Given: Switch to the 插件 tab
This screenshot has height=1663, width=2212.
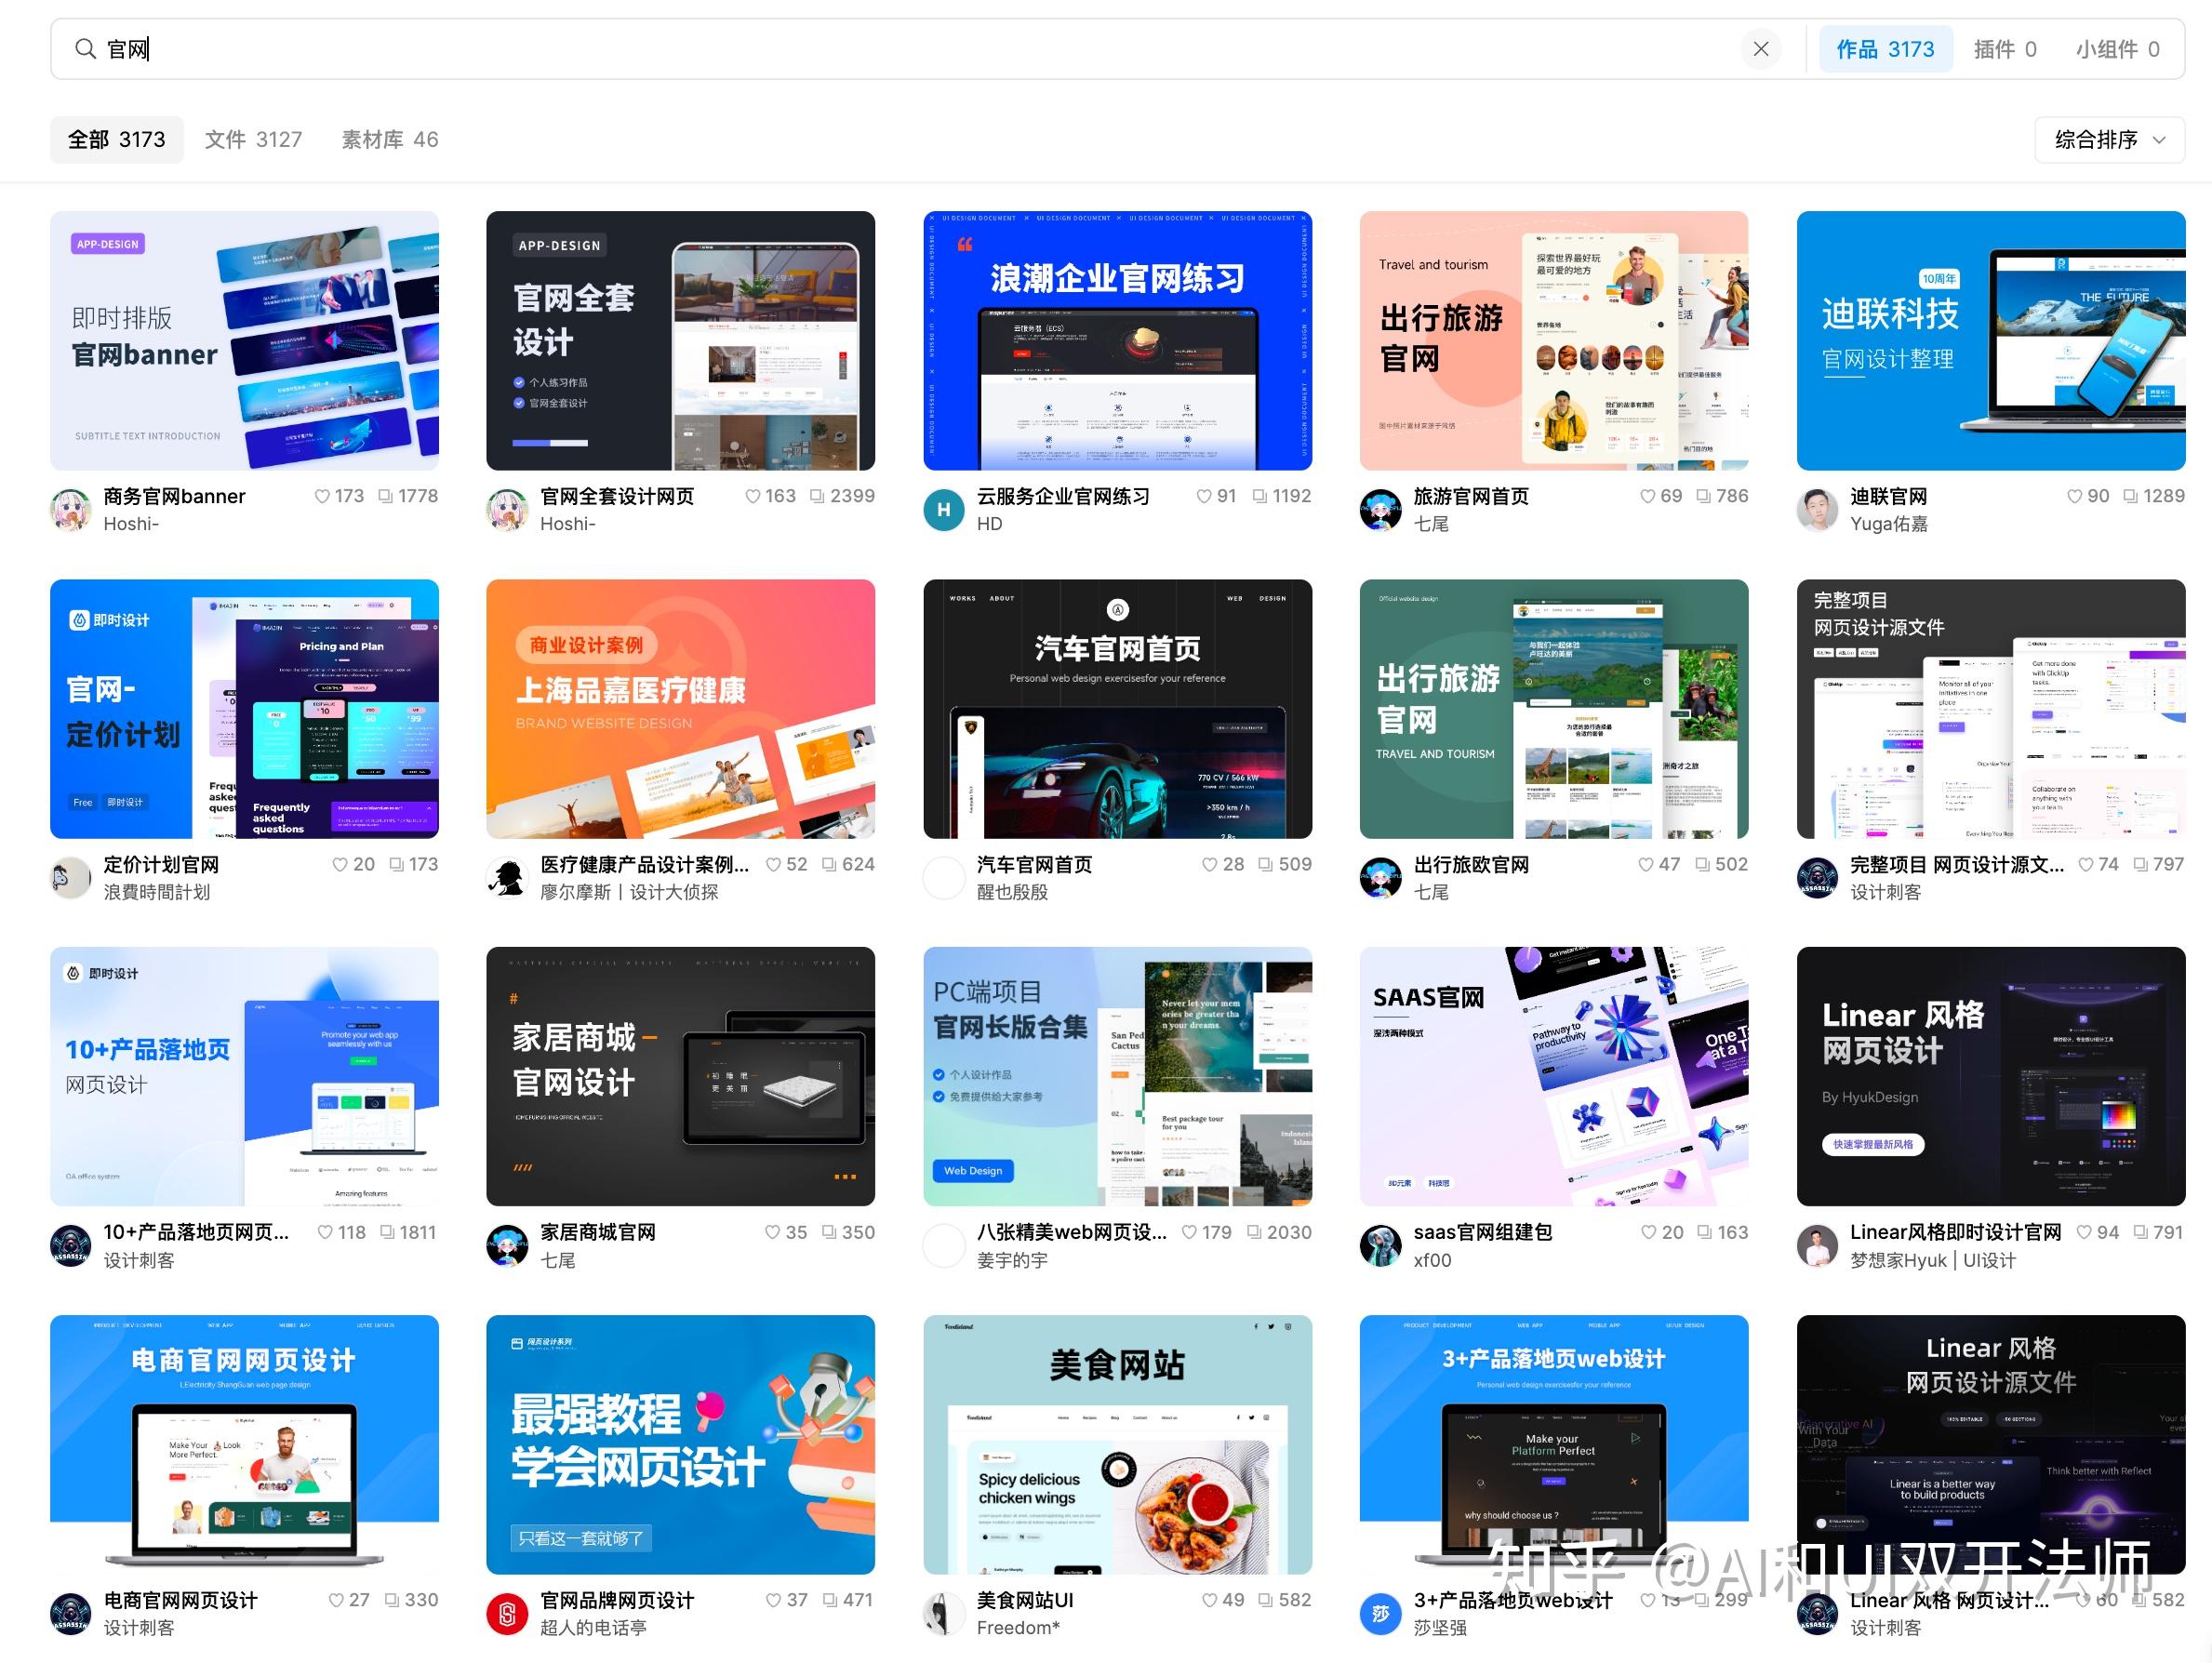Looking at the screenshot, I should [x=2004, y=48].
